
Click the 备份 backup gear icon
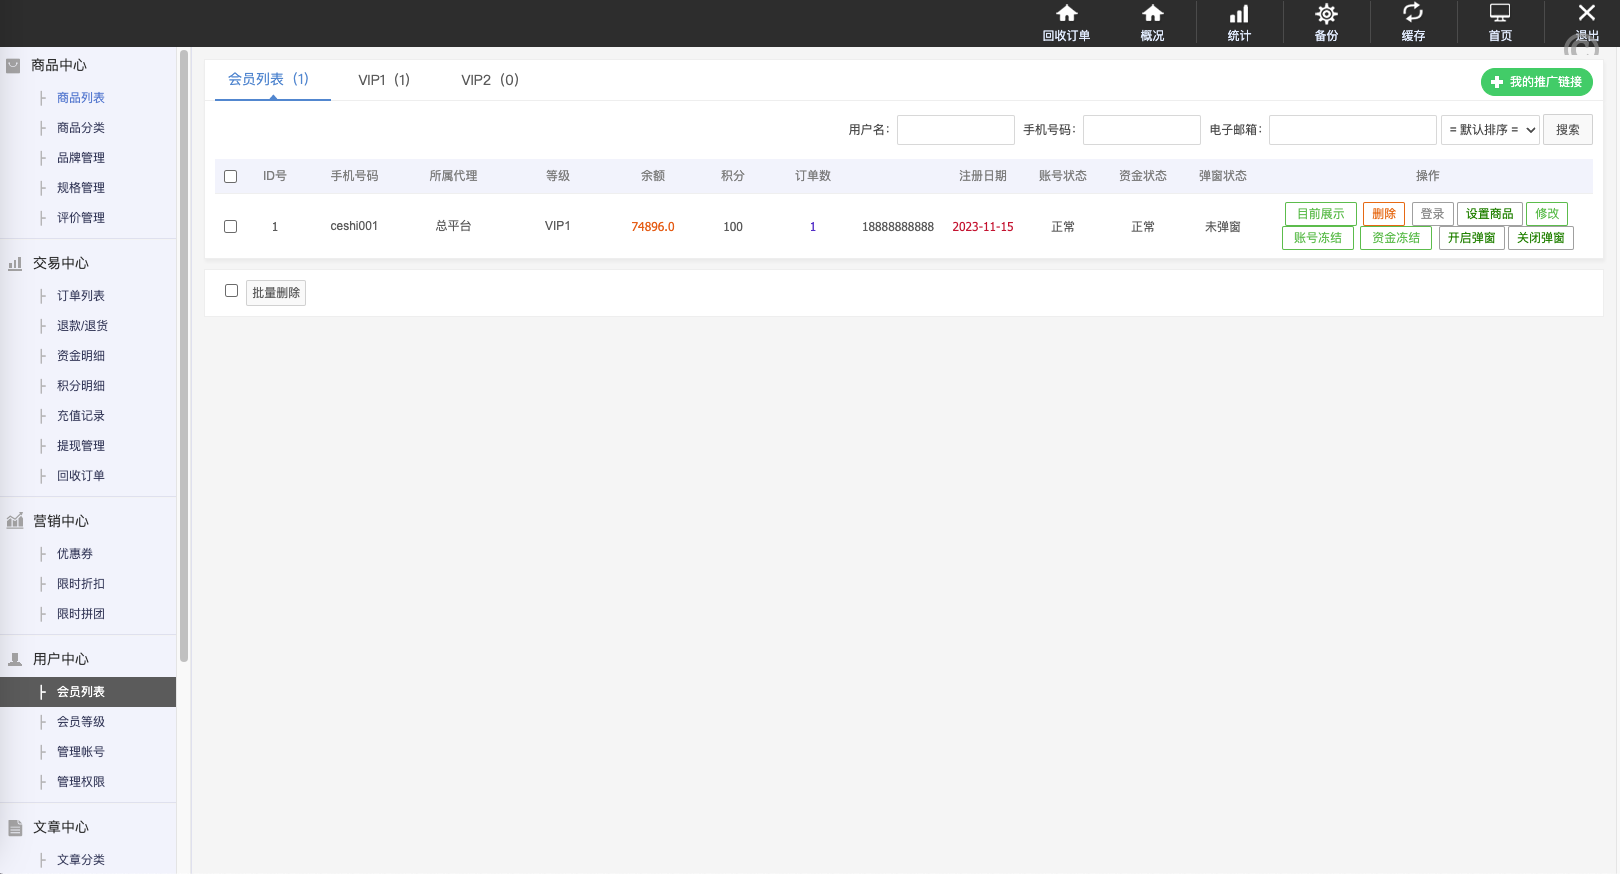pyautogui.click(x=1326, y=14)
